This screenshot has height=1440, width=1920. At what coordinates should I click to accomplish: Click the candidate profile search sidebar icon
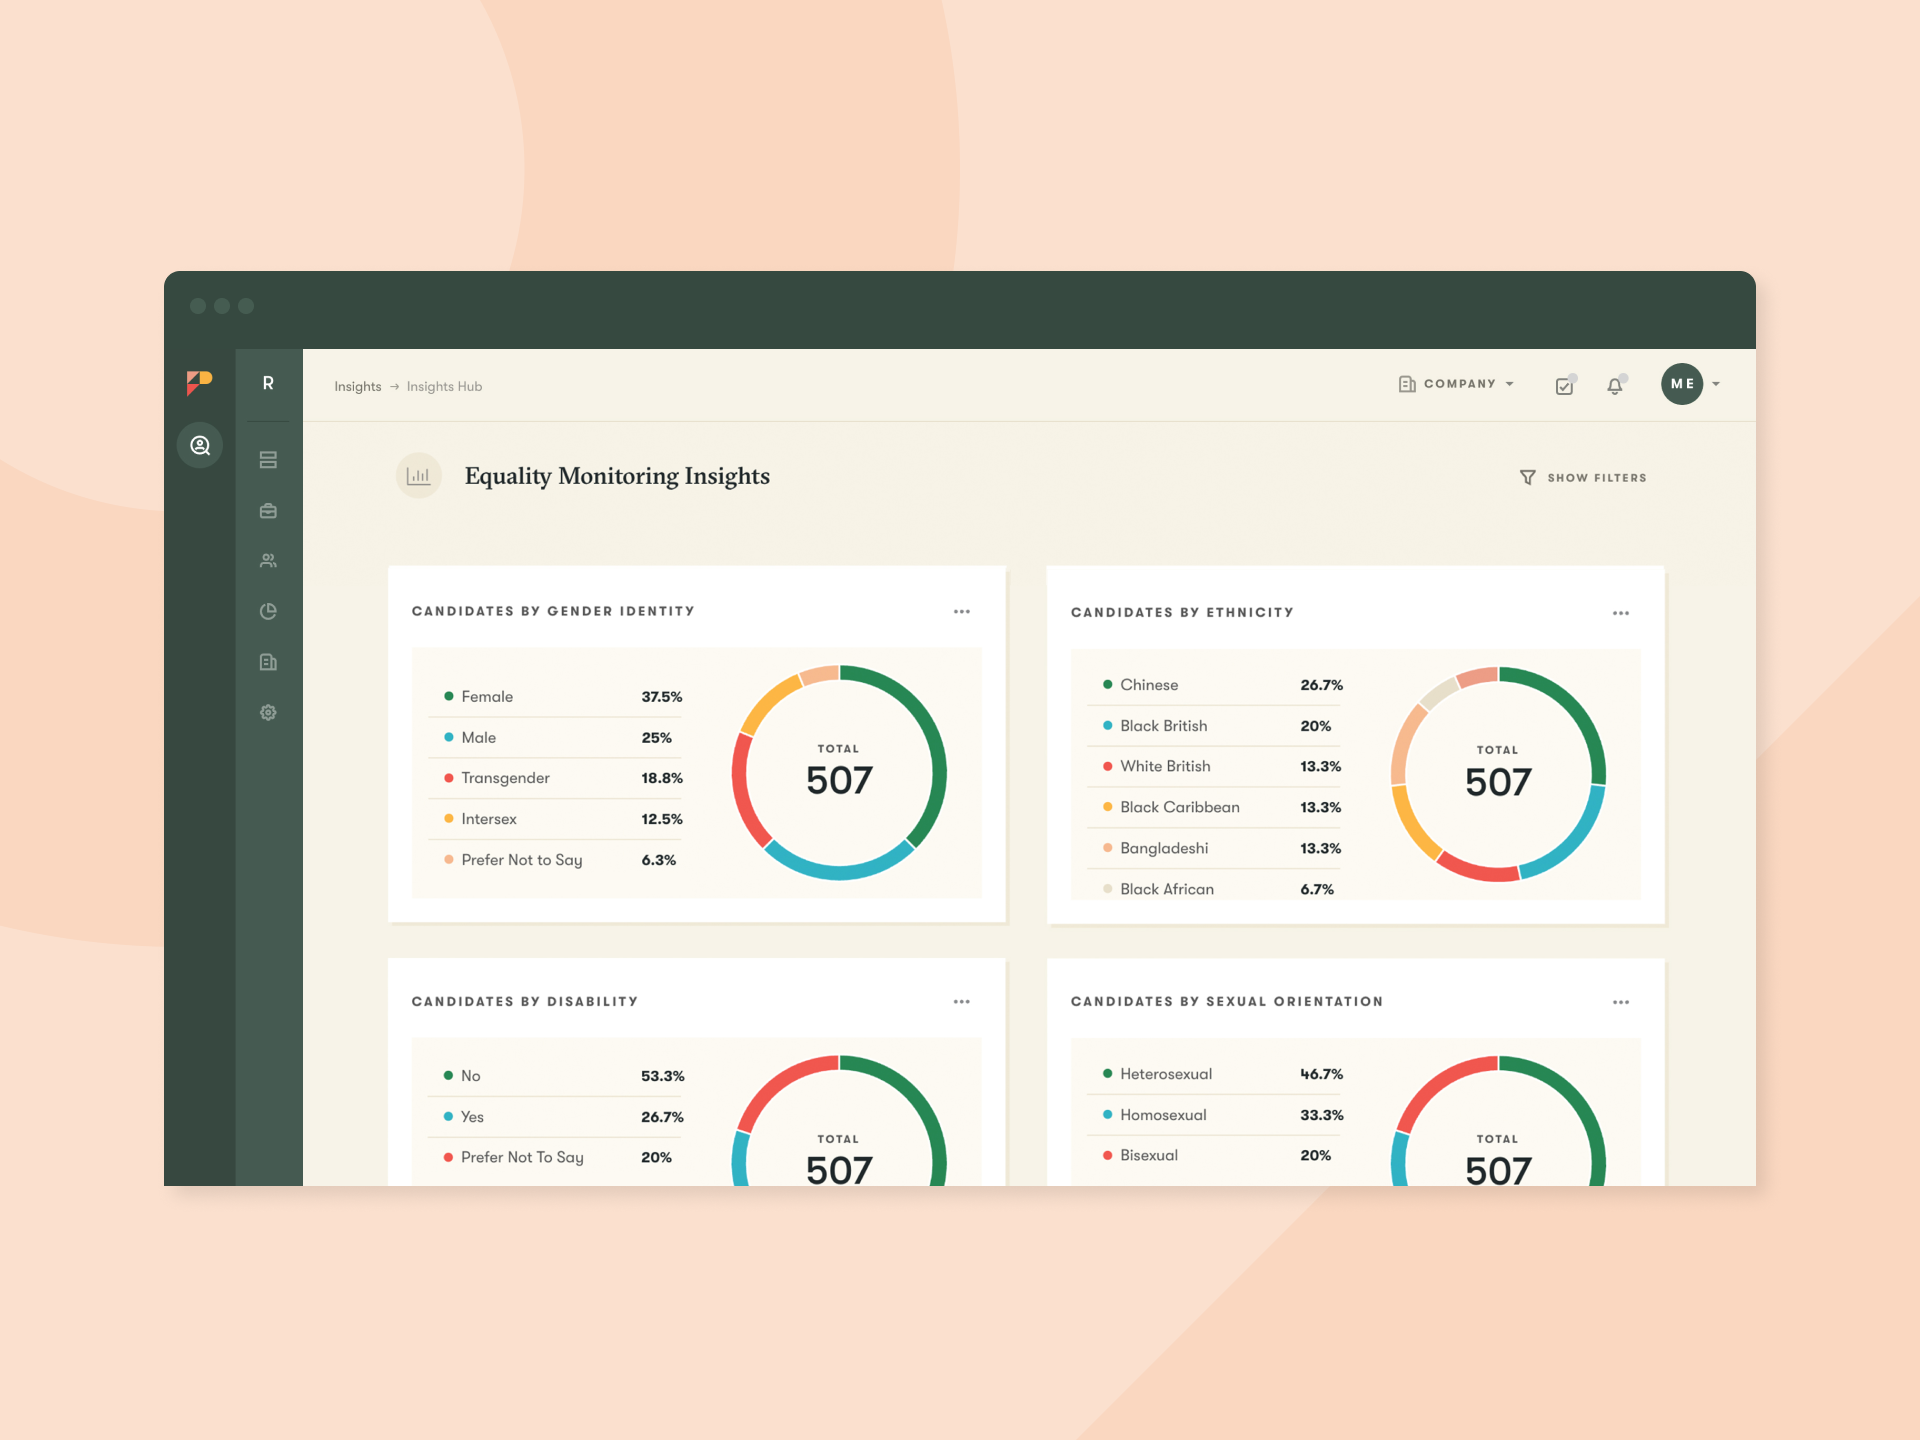(x=200, y=445)
